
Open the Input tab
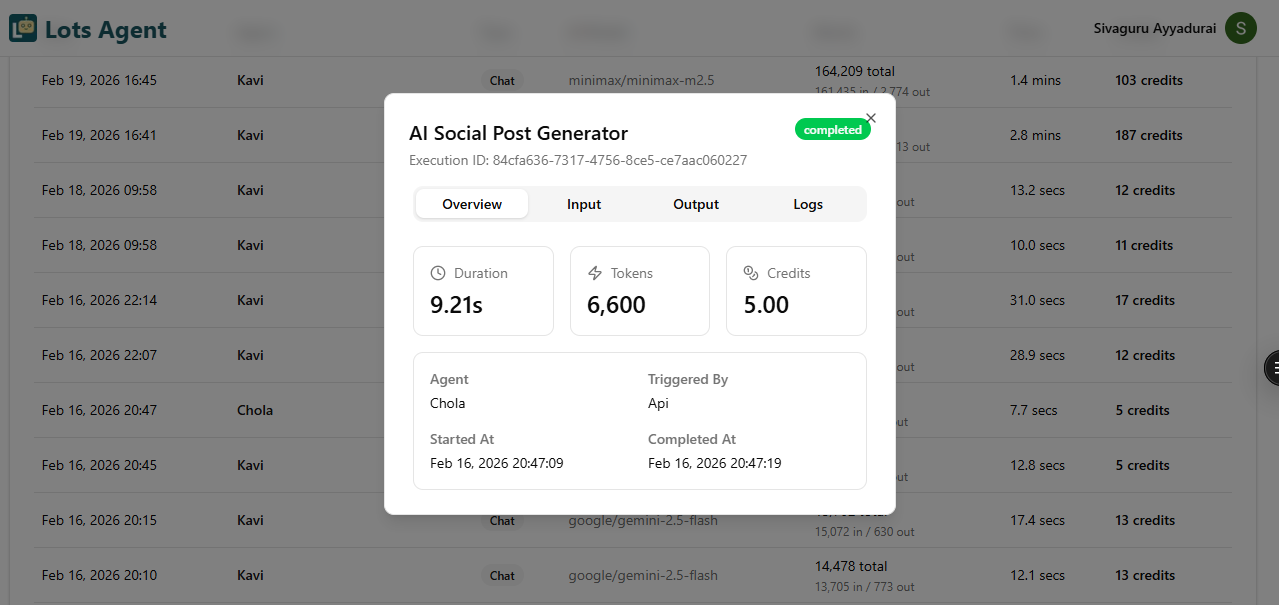pyautogui.click(x=584, y=204)
